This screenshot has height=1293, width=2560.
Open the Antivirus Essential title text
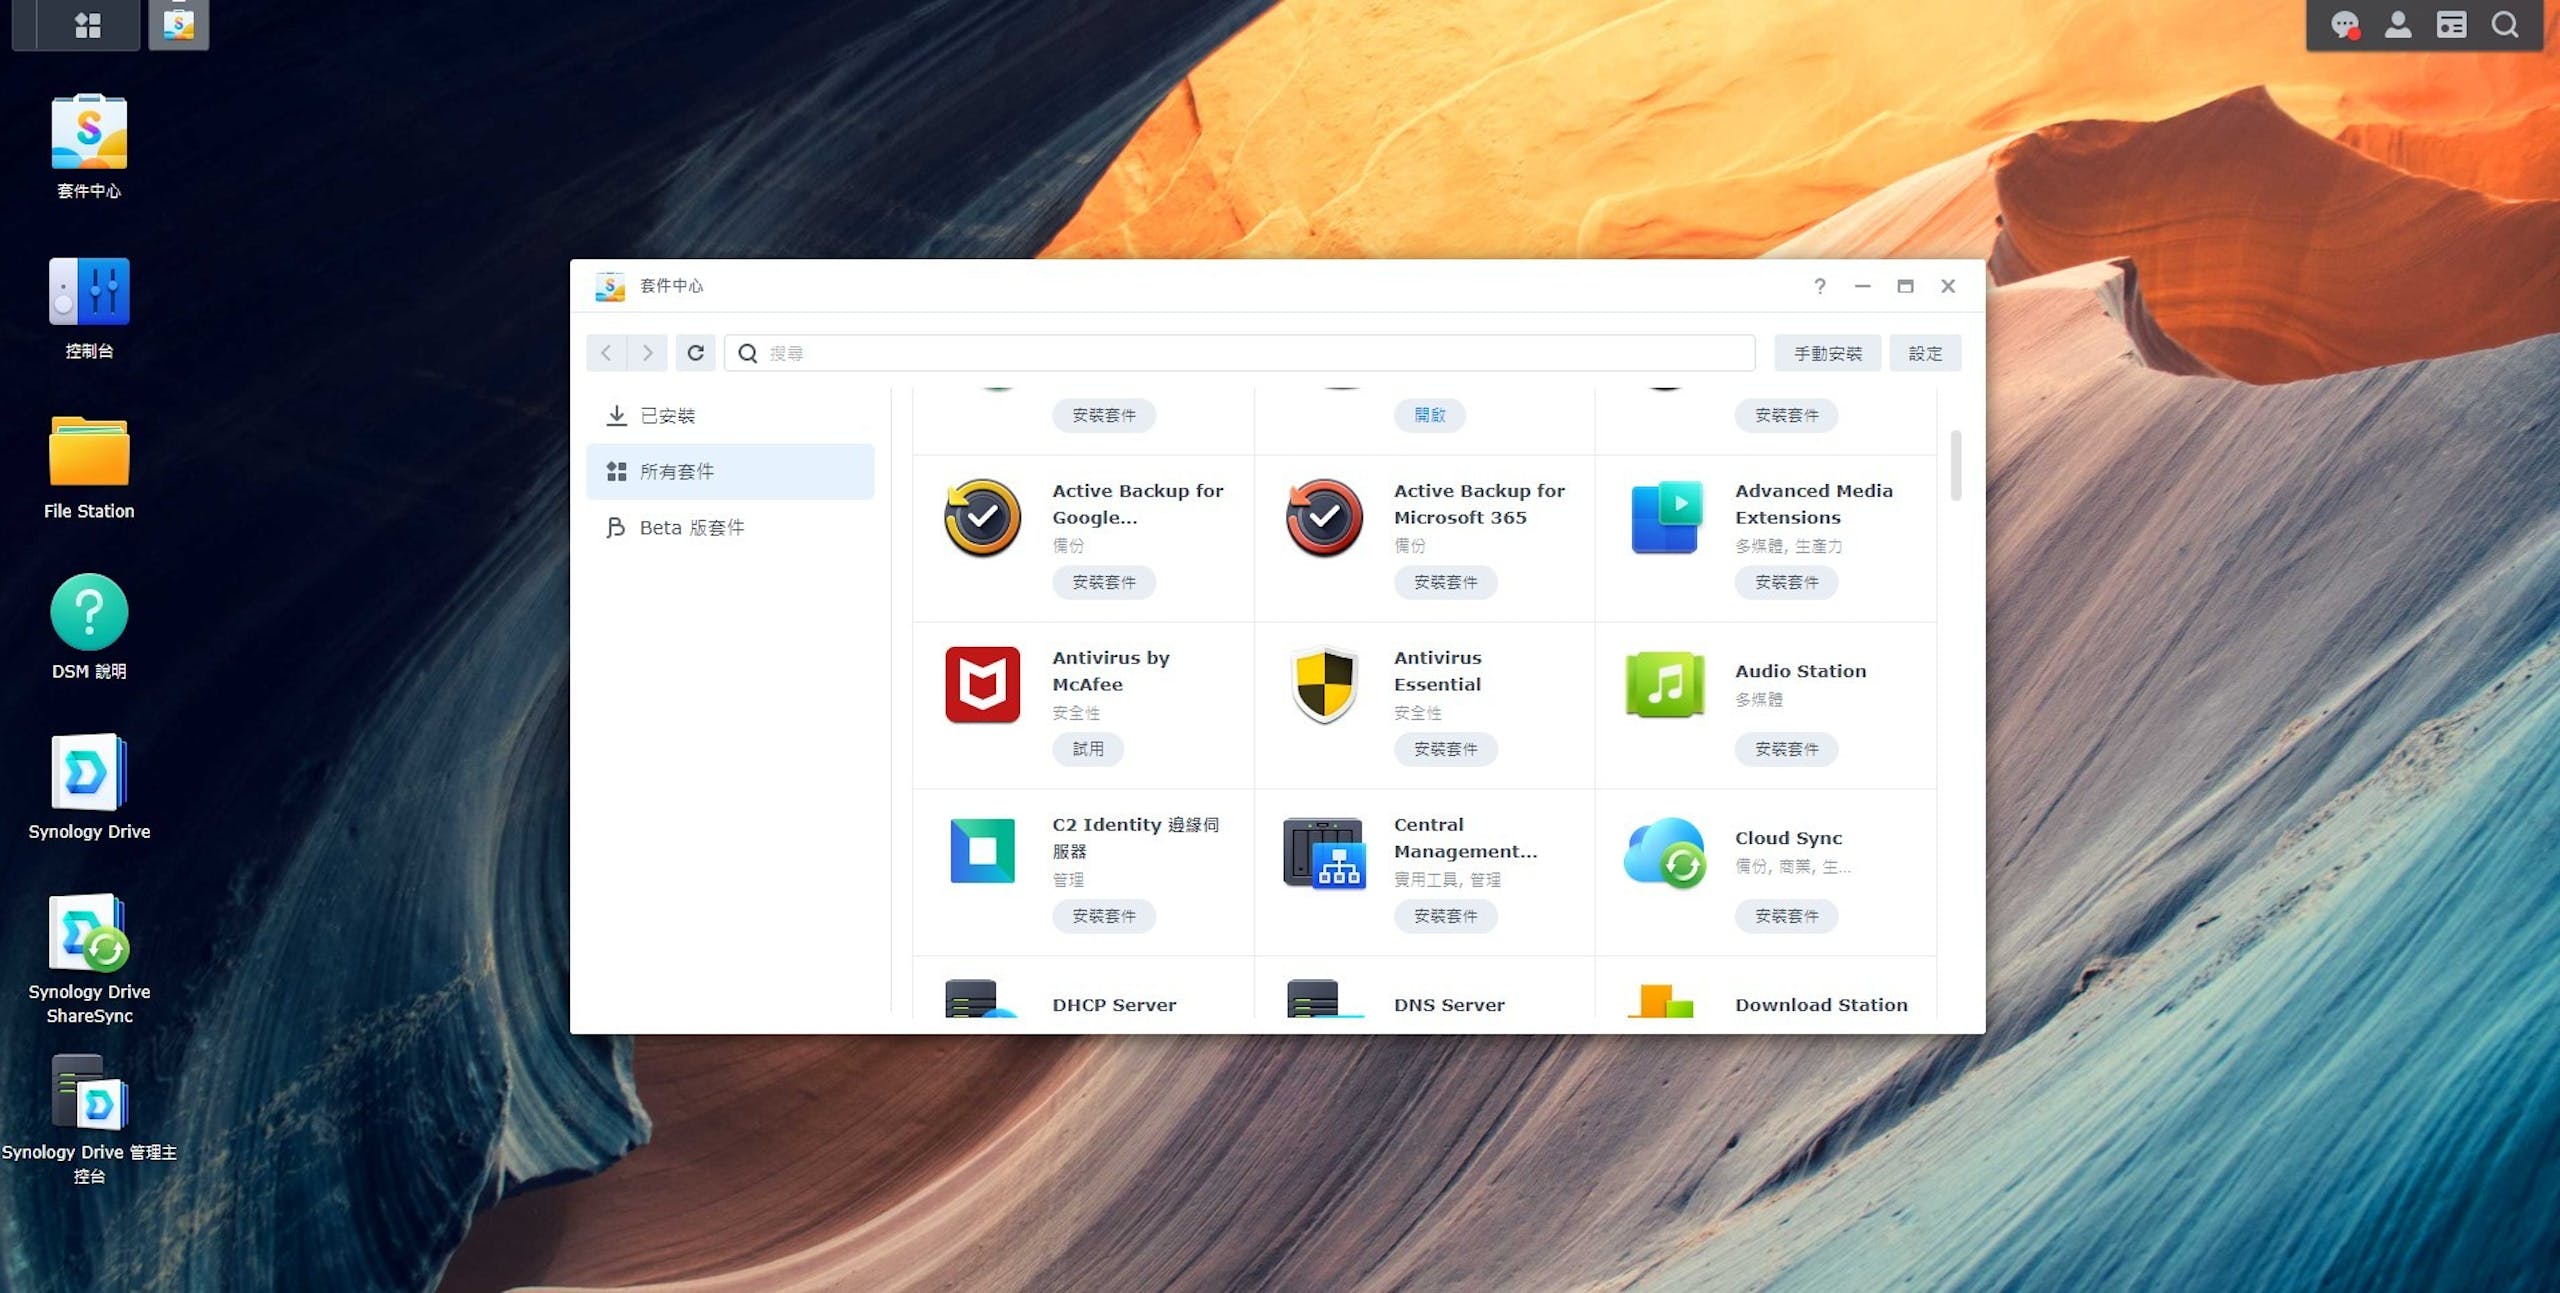pos(1438,671)
